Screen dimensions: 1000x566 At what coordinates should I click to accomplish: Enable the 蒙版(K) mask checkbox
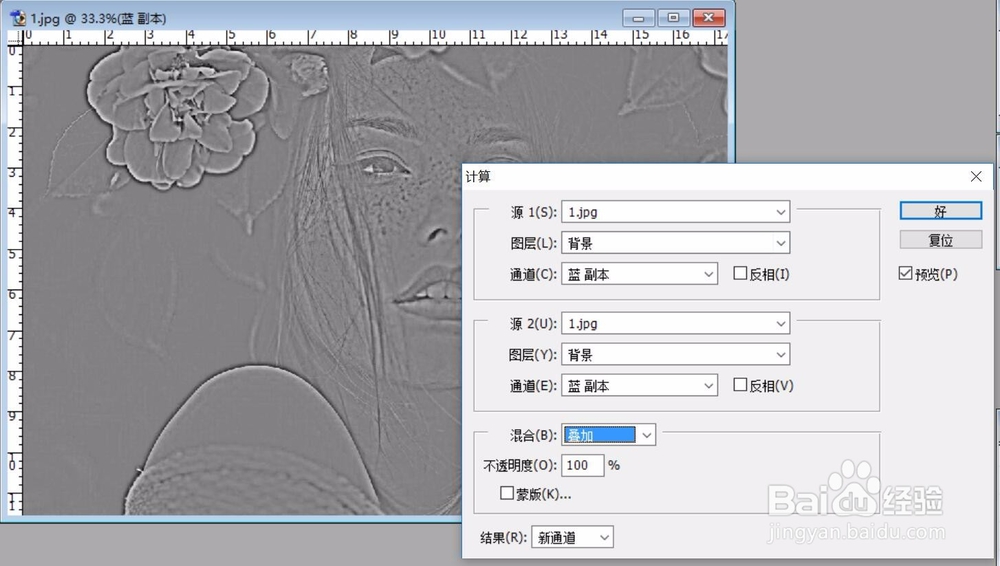pos(507,493)
